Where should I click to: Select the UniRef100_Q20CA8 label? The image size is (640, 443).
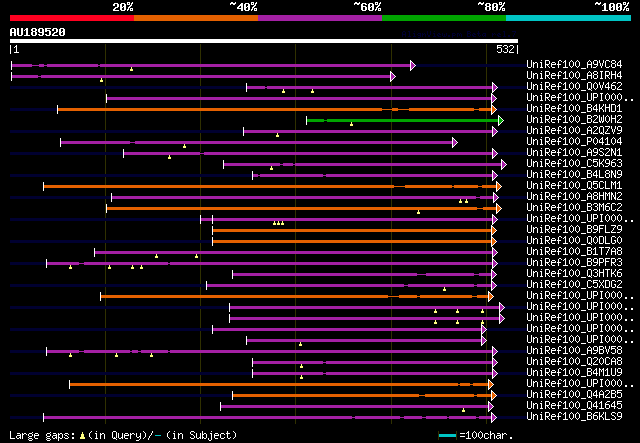pyautogui.click(x=574, y=362)
